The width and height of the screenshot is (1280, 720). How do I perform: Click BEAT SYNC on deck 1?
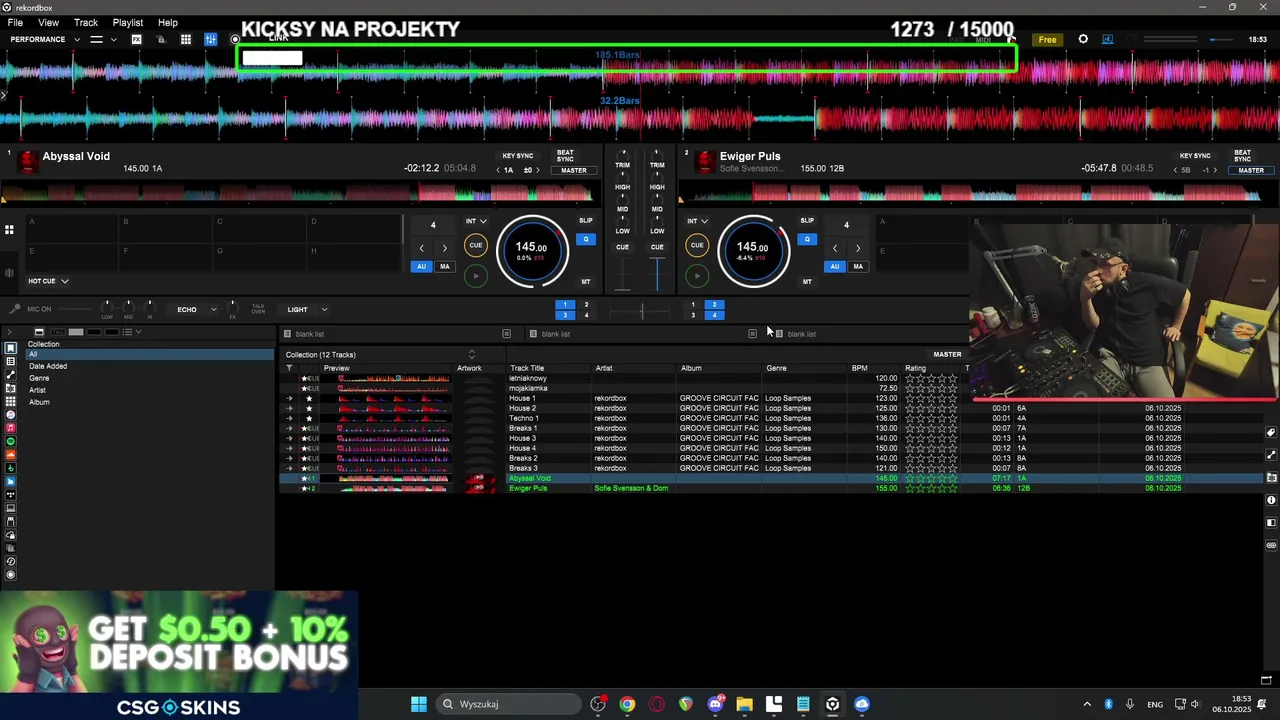565,155
